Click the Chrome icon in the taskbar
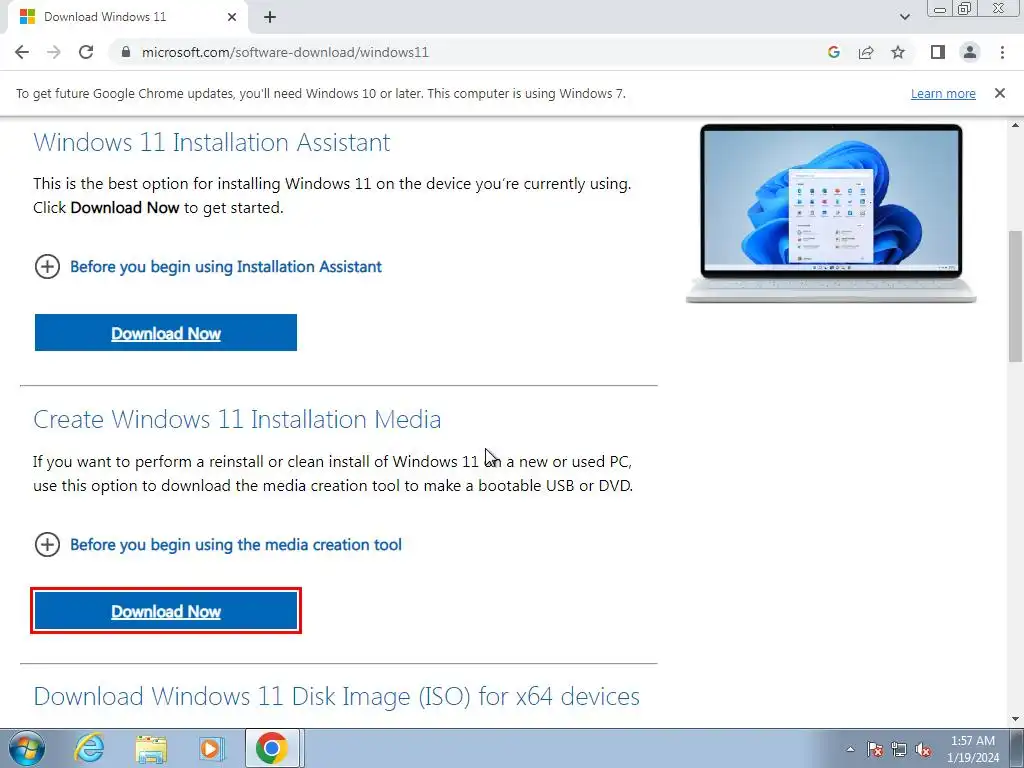This screenshot has width=1024, height=768. click(272, 748)
